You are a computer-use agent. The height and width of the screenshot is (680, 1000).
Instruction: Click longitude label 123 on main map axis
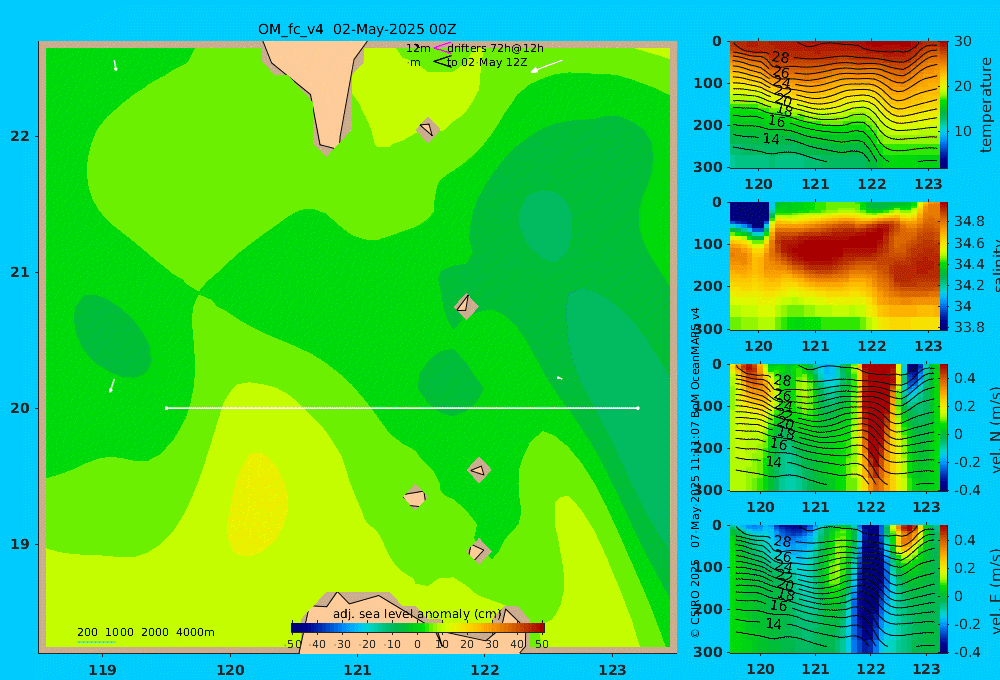click(612, 670)
